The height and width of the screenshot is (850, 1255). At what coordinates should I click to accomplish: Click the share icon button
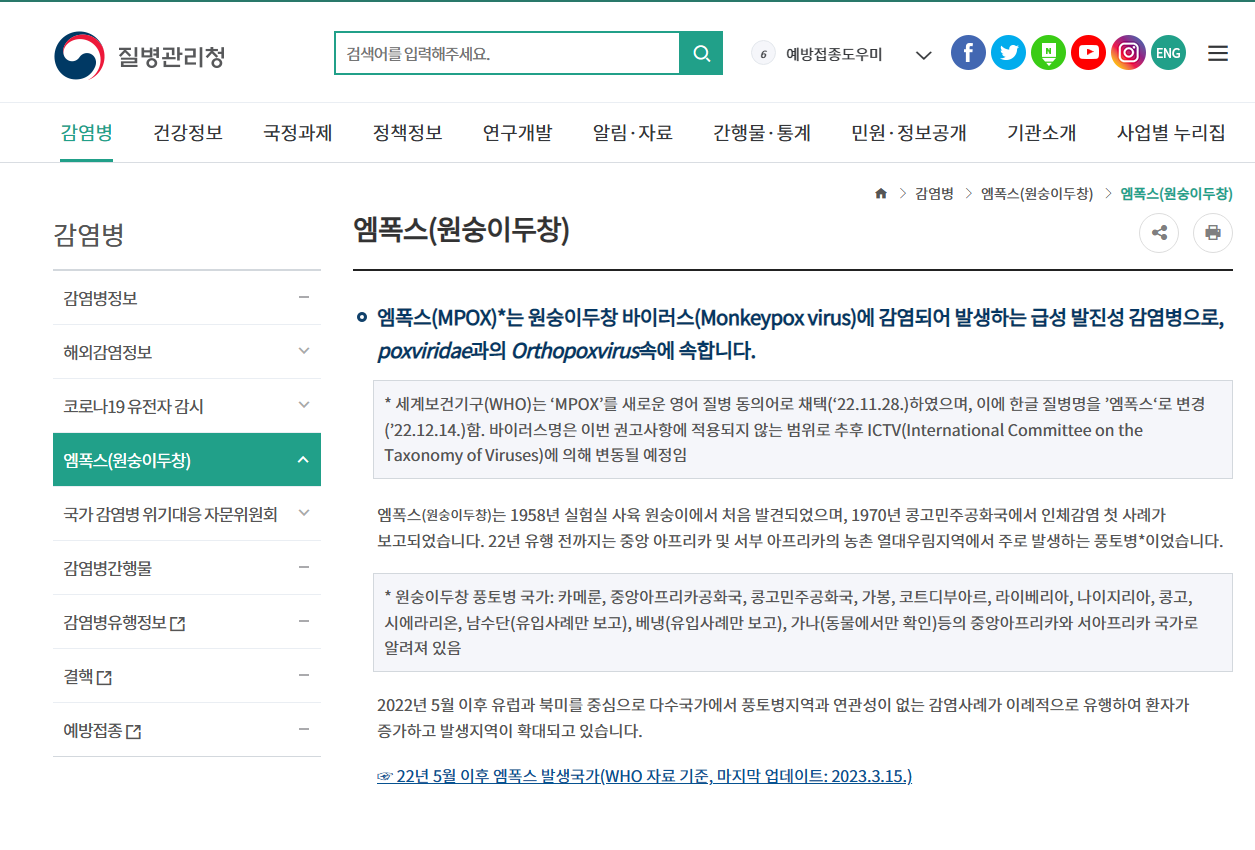pyautogui.click(x=1159, y=233)
